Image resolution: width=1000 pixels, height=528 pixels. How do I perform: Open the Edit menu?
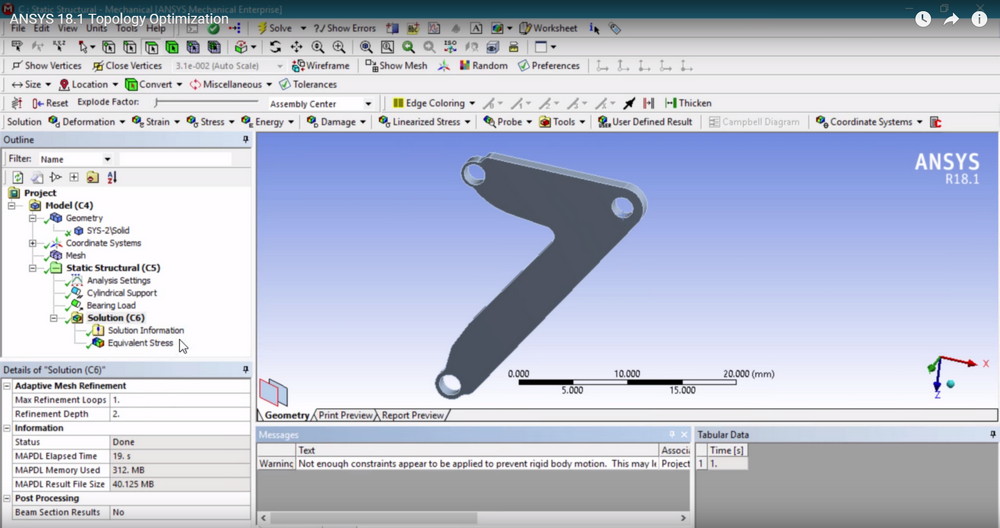[41, 28]
